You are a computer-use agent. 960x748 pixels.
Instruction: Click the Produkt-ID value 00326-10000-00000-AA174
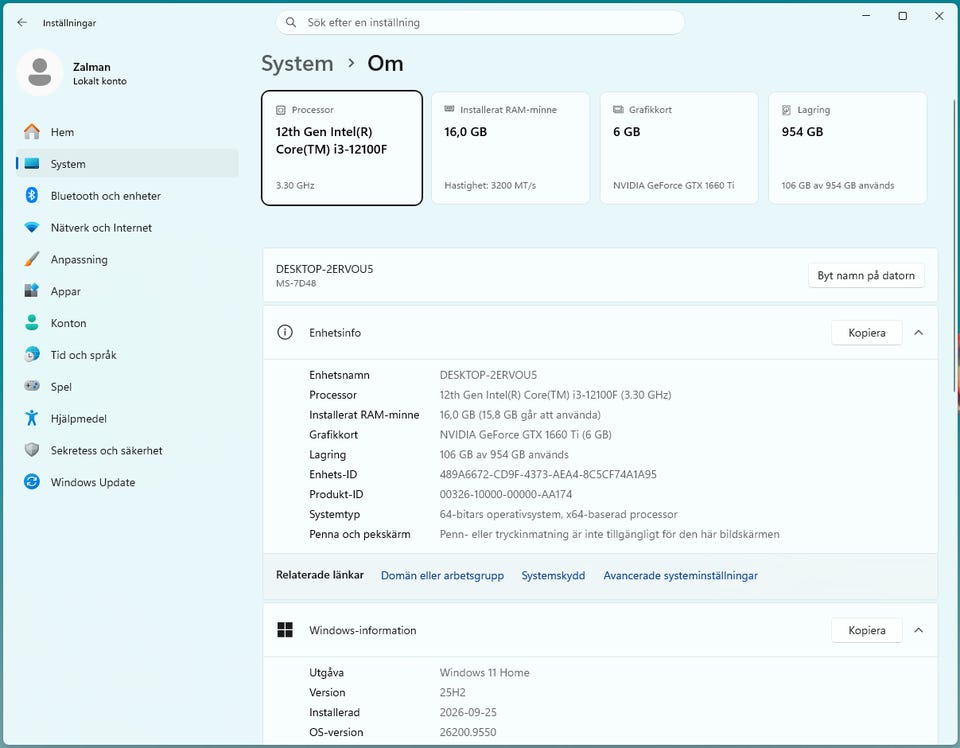[506, 494]
